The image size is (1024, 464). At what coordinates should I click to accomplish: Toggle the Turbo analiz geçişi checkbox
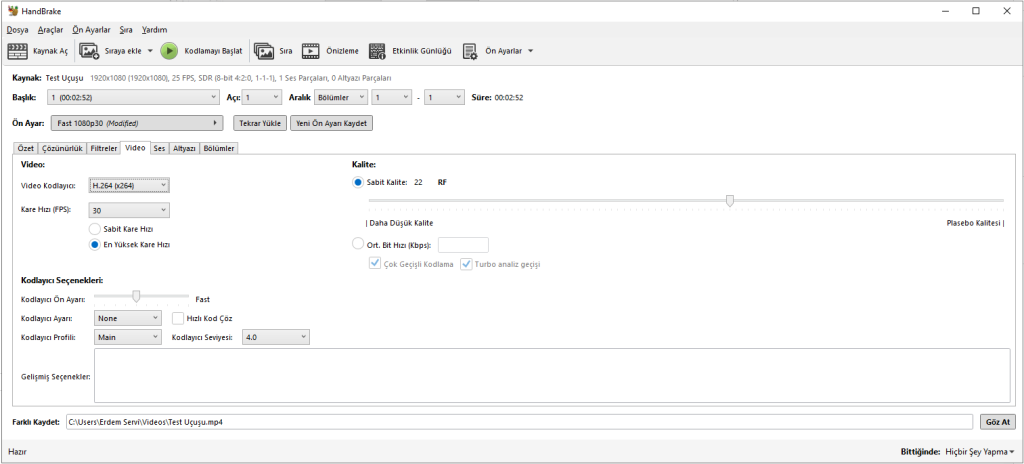(466, 264)
